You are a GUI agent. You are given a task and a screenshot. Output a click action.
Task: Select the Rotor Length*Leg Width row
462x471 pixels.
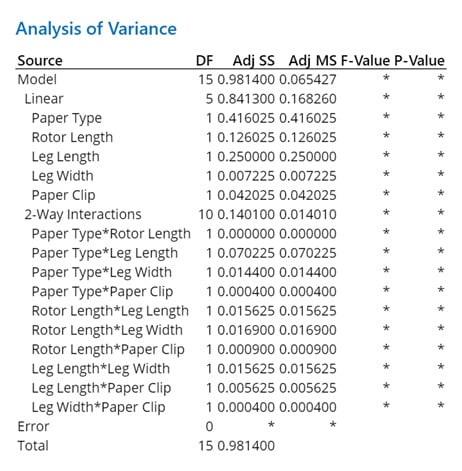(231, 330)
